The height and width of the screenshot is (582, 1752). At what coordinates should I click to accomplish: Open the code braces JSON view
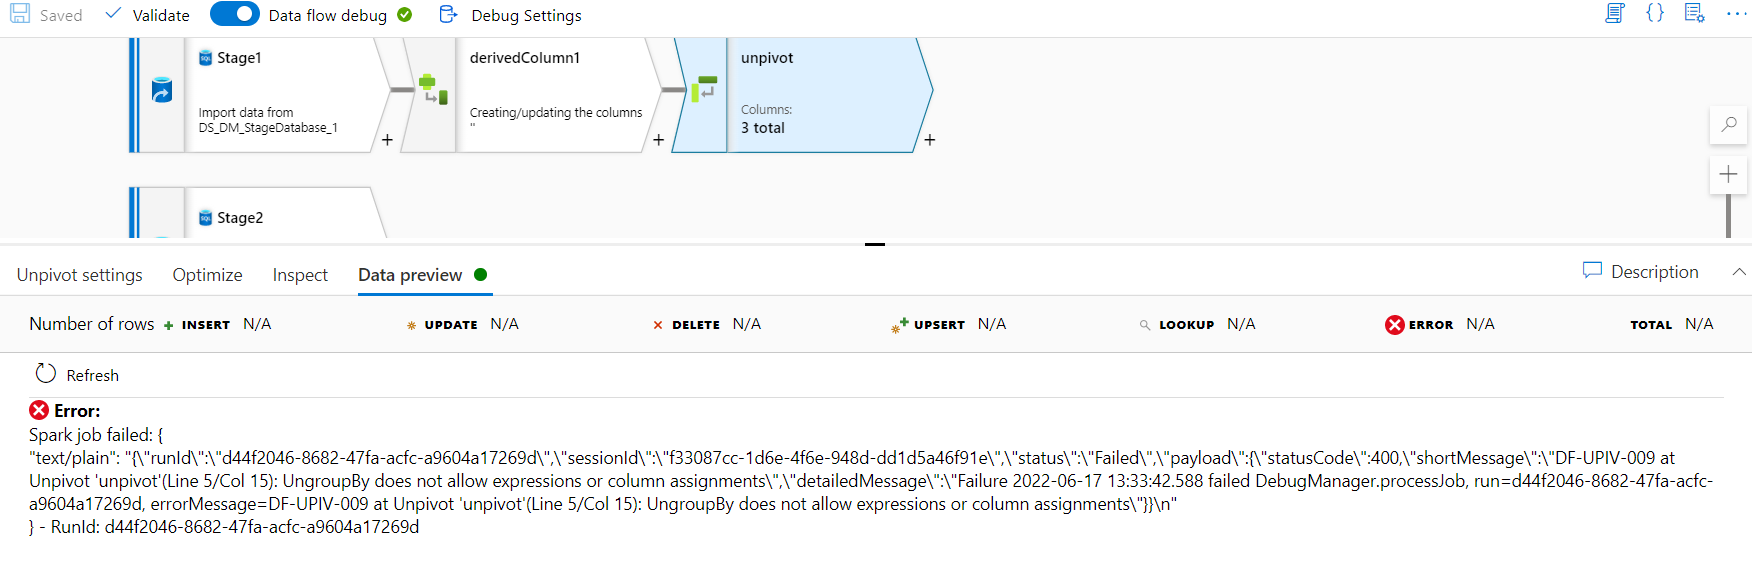click(x=1655, y=14)
